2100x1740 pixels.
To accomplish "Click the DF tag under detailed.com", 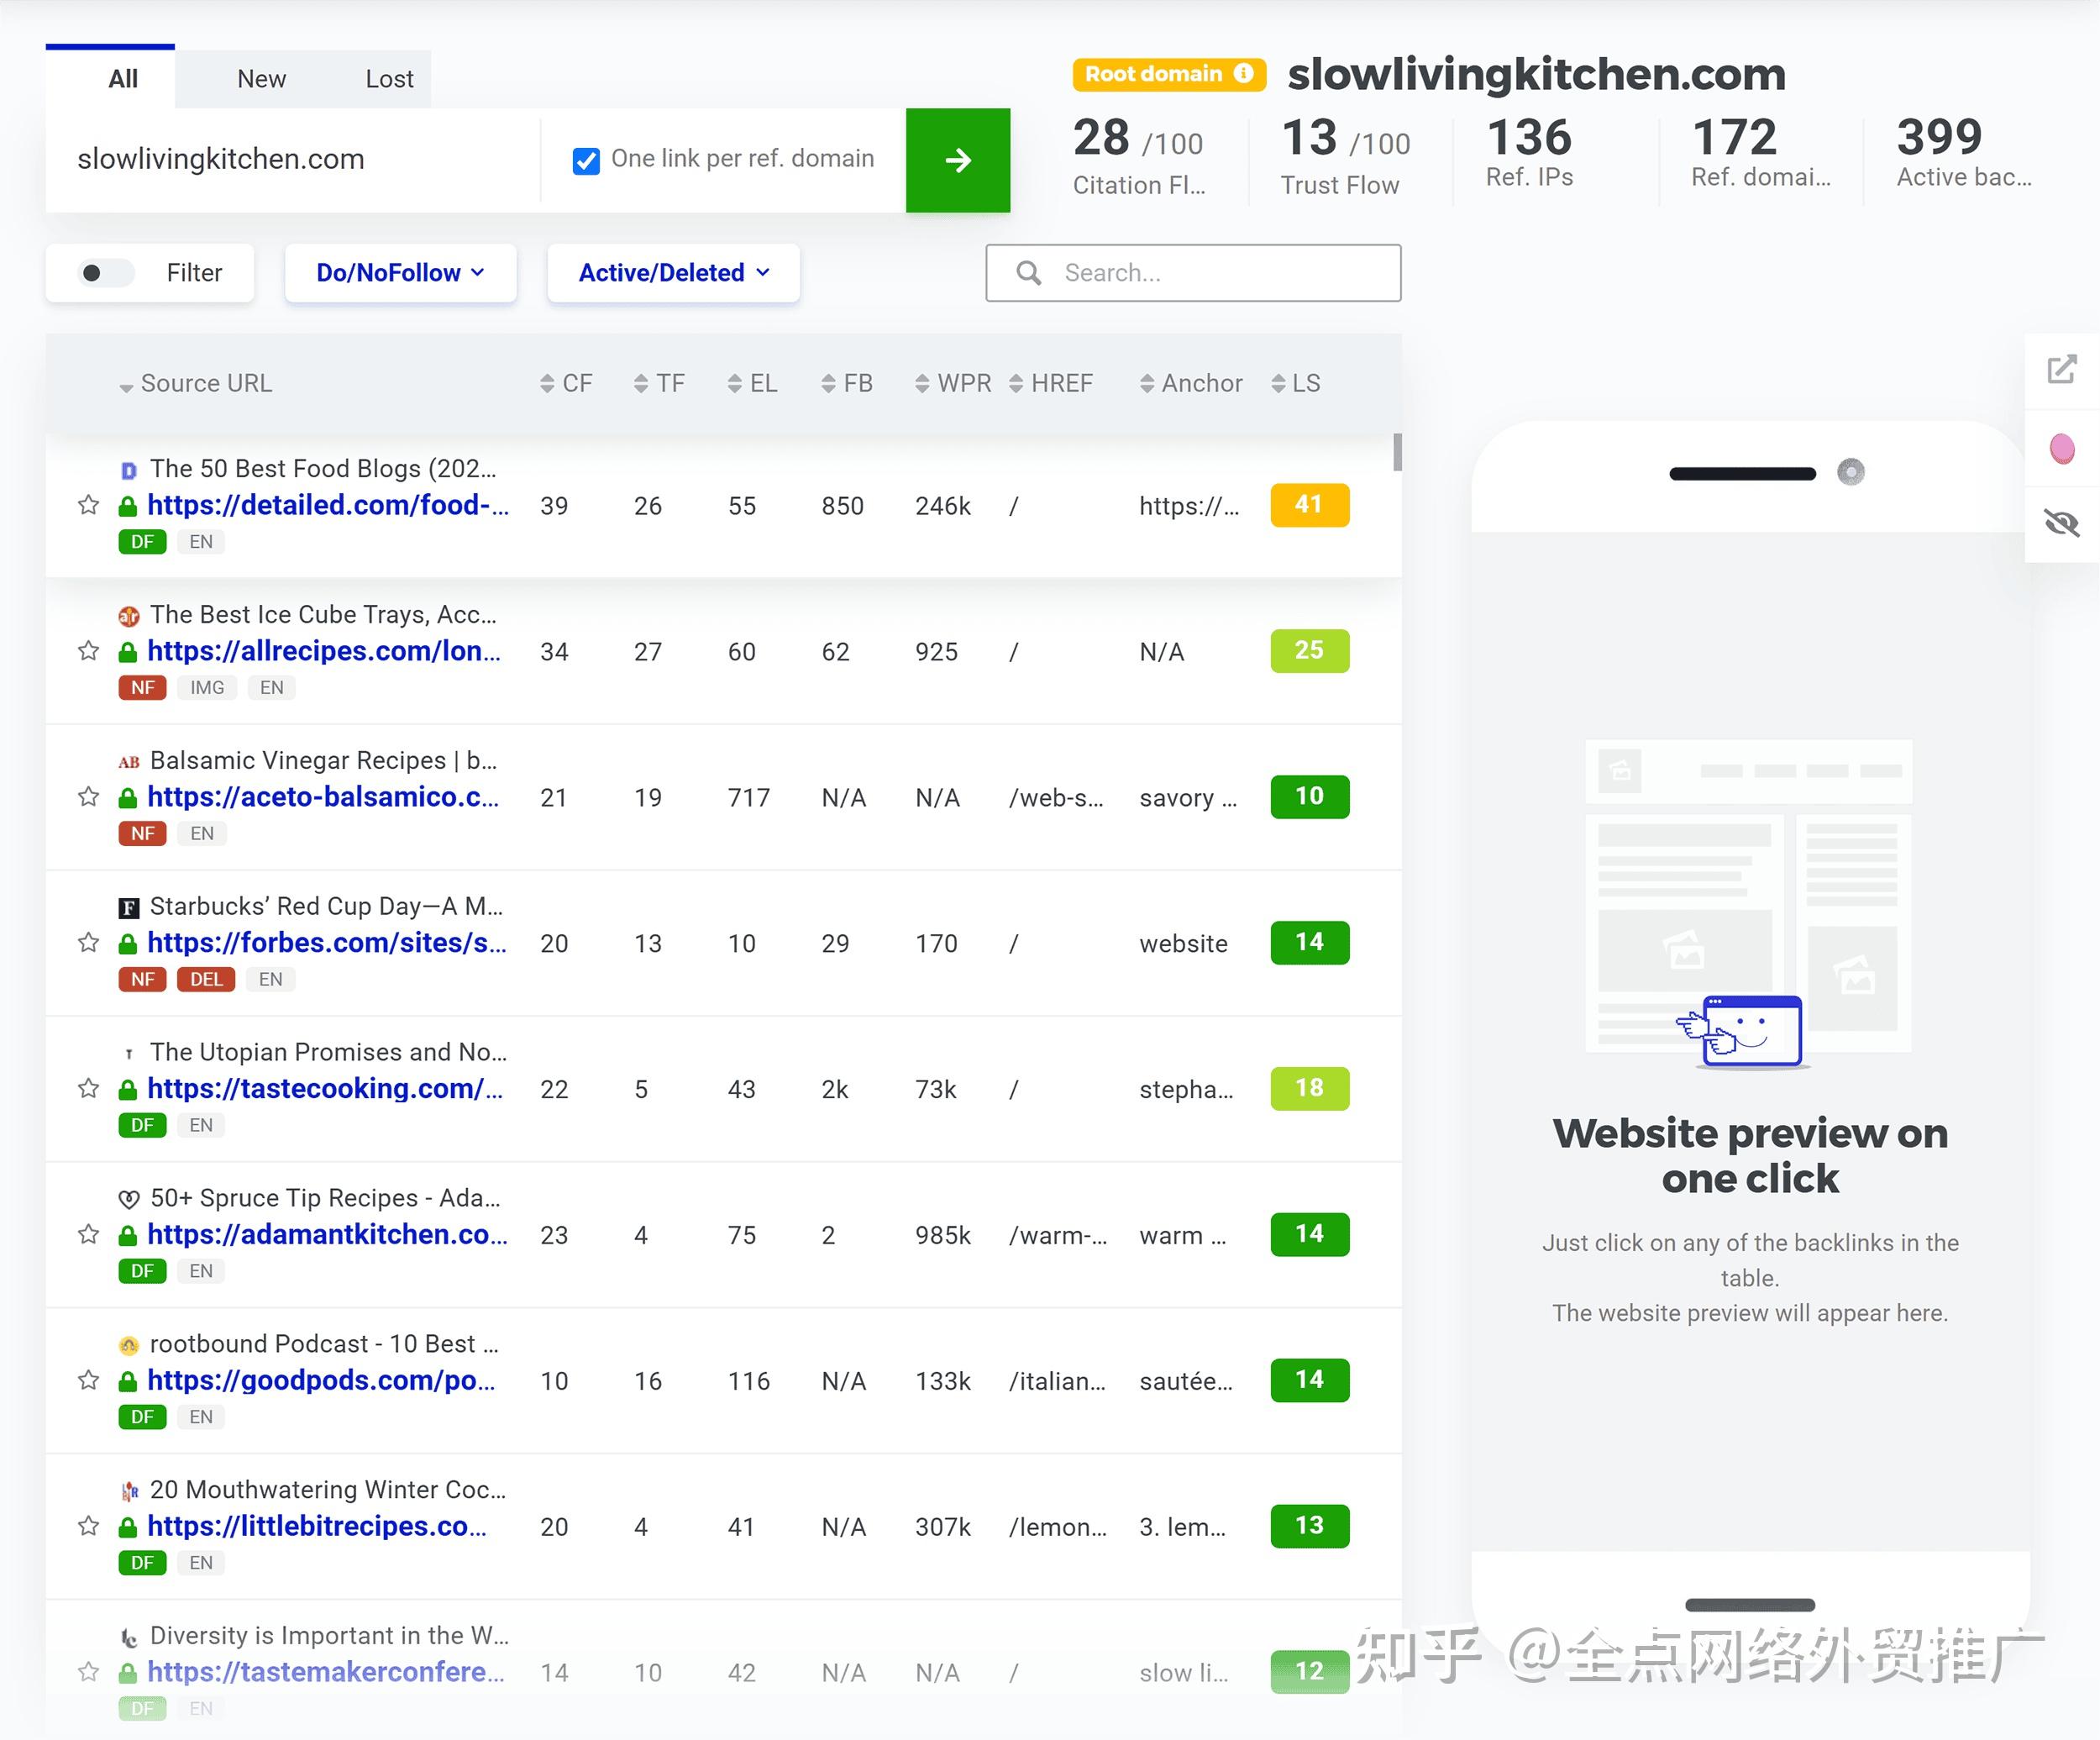I will tap(142, 542).
